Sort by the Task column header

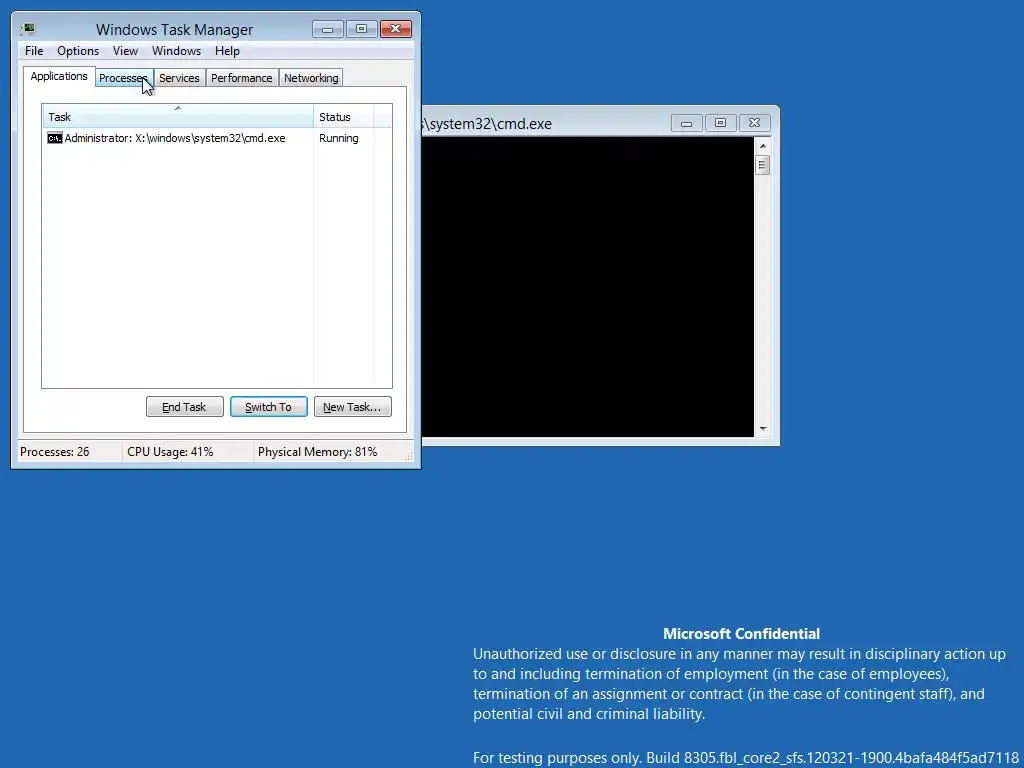coord(178,116)
